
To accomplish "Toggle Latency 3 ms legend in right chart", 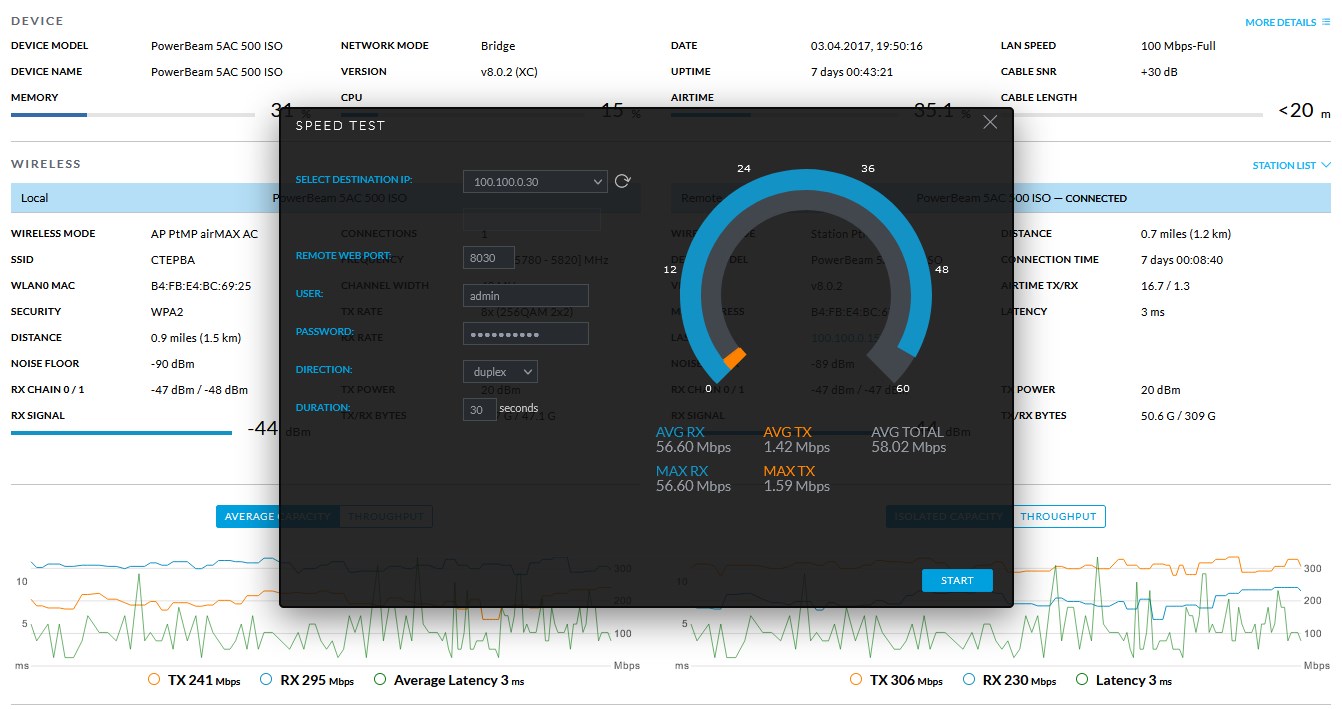I will click(x=1123, y=680).
